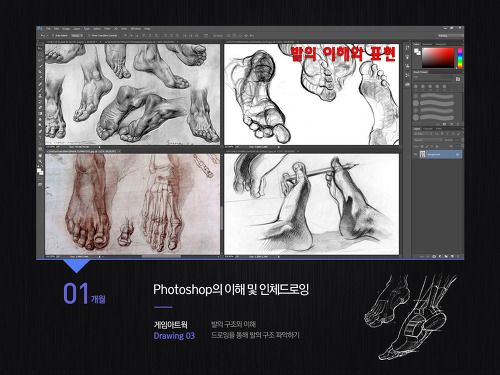
Task: Switch to the Color panel tab
Action: (x=417, y=44)
